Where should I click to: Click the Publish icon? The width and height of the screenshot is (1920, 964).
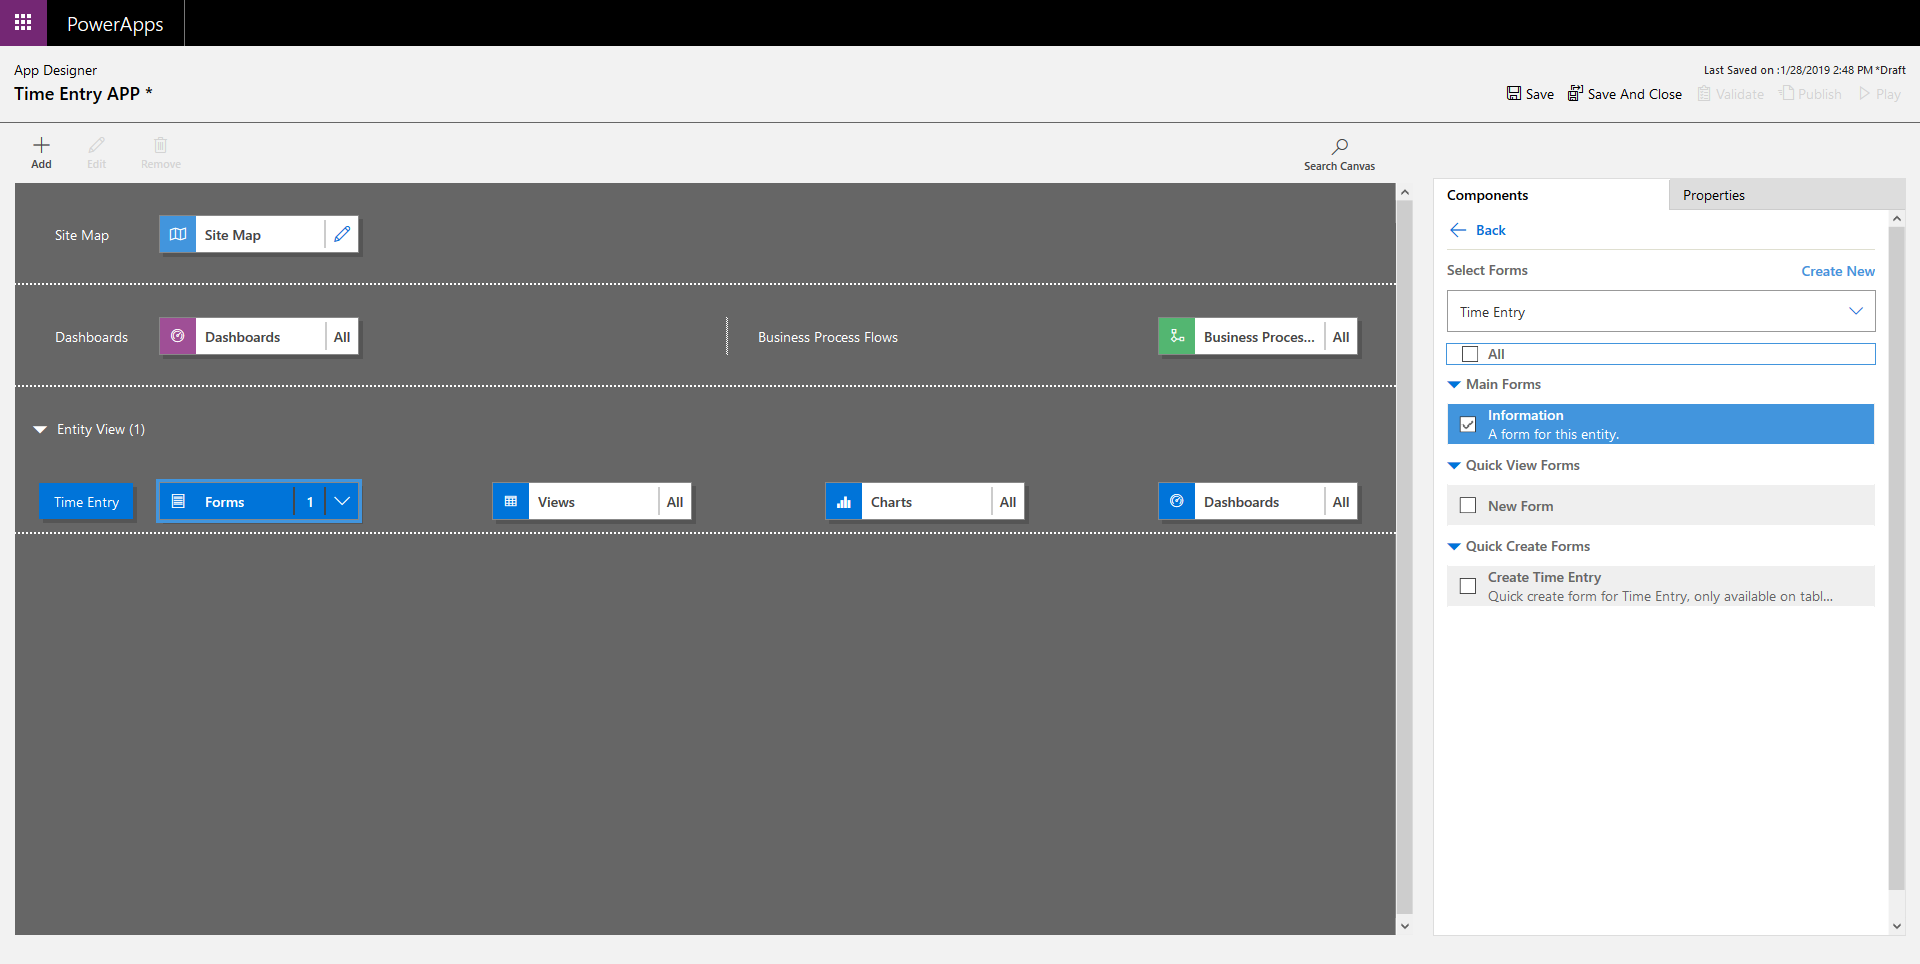(1786, 93)
